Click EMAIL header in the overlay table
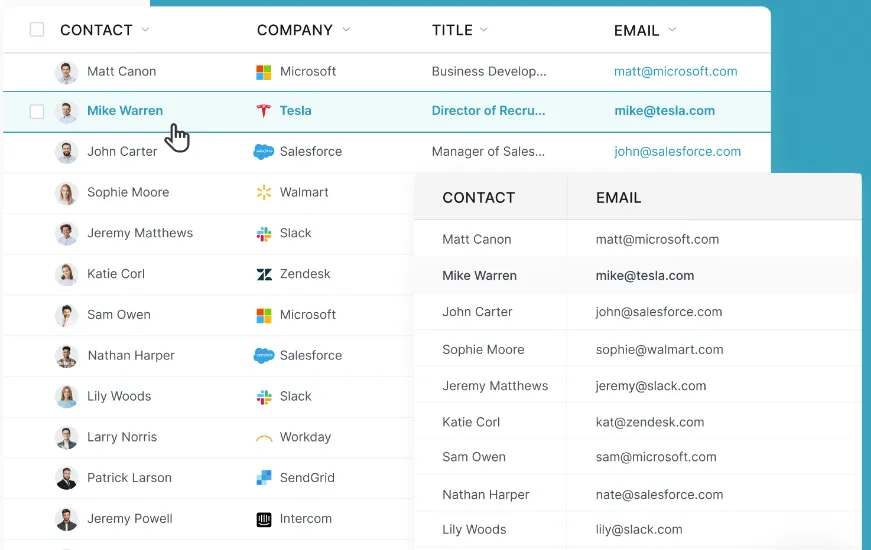 coord(618,198)
